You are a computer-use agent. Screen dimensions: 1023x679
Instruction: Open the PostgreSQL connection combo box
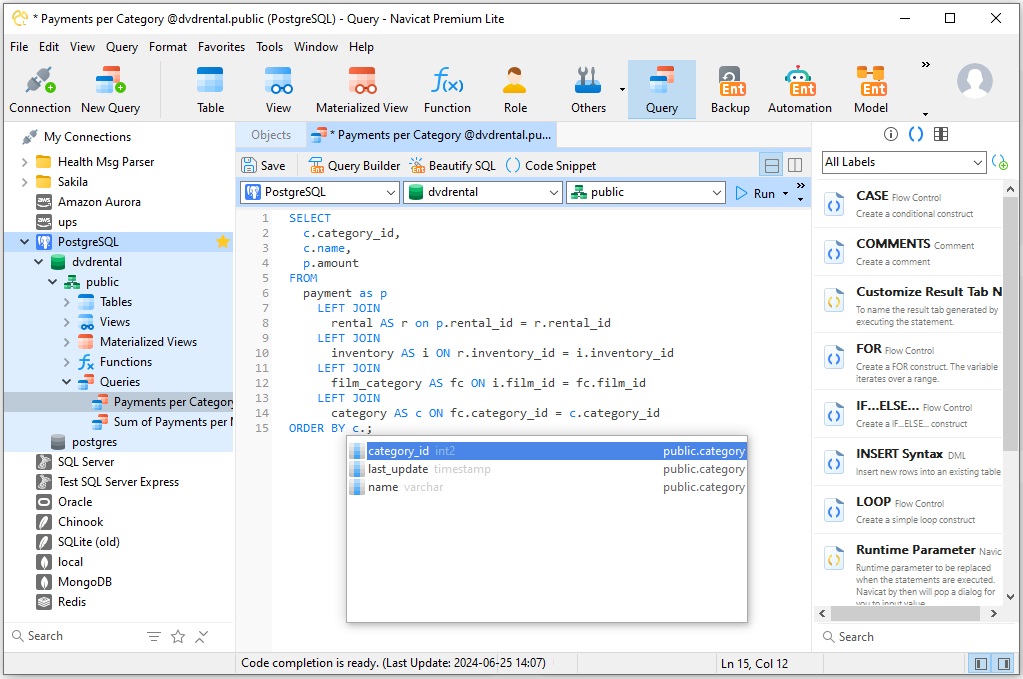click(320, 192)
